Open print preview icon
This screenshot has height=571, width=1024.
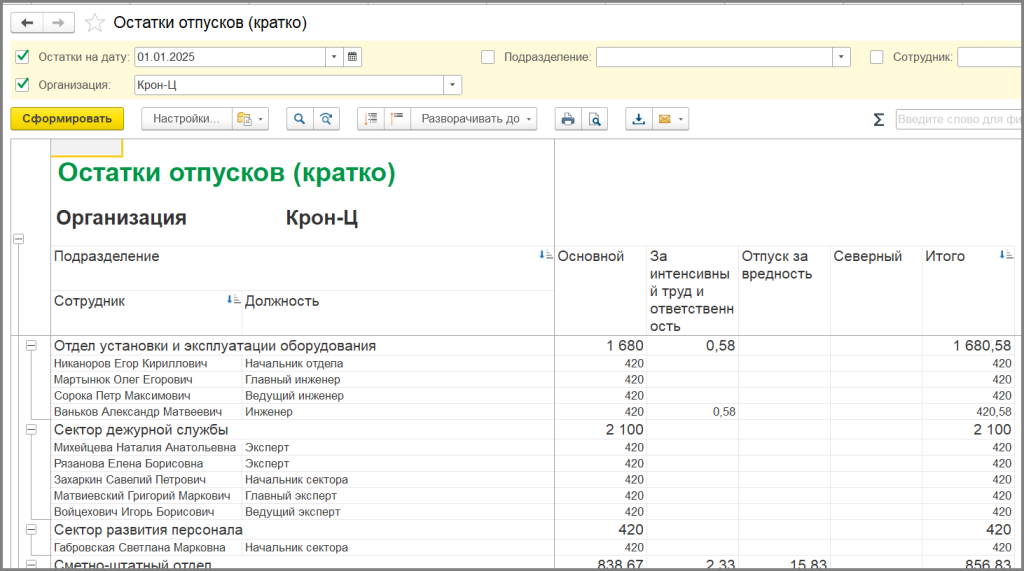(594, 119)
